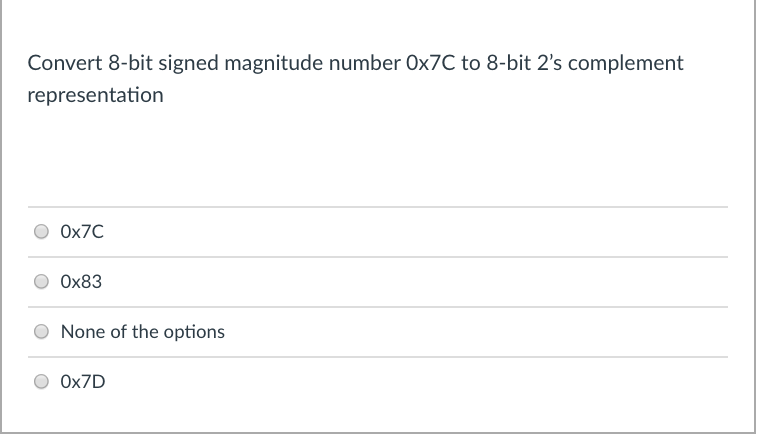Click the 0x7C answer label text
Image resolution: width=762 pixels, height=444 pixels.
point(82,232)
